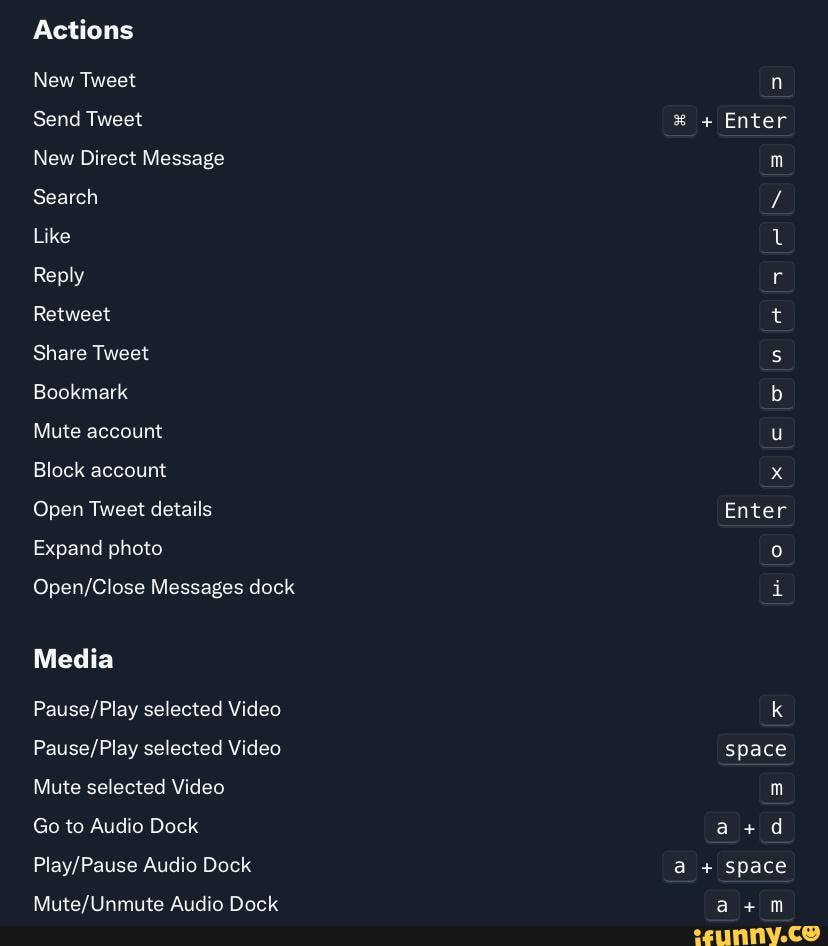Click the 'l' key badge for Like
This screenshot has height=946, width=828.
[x=776, y=238]
